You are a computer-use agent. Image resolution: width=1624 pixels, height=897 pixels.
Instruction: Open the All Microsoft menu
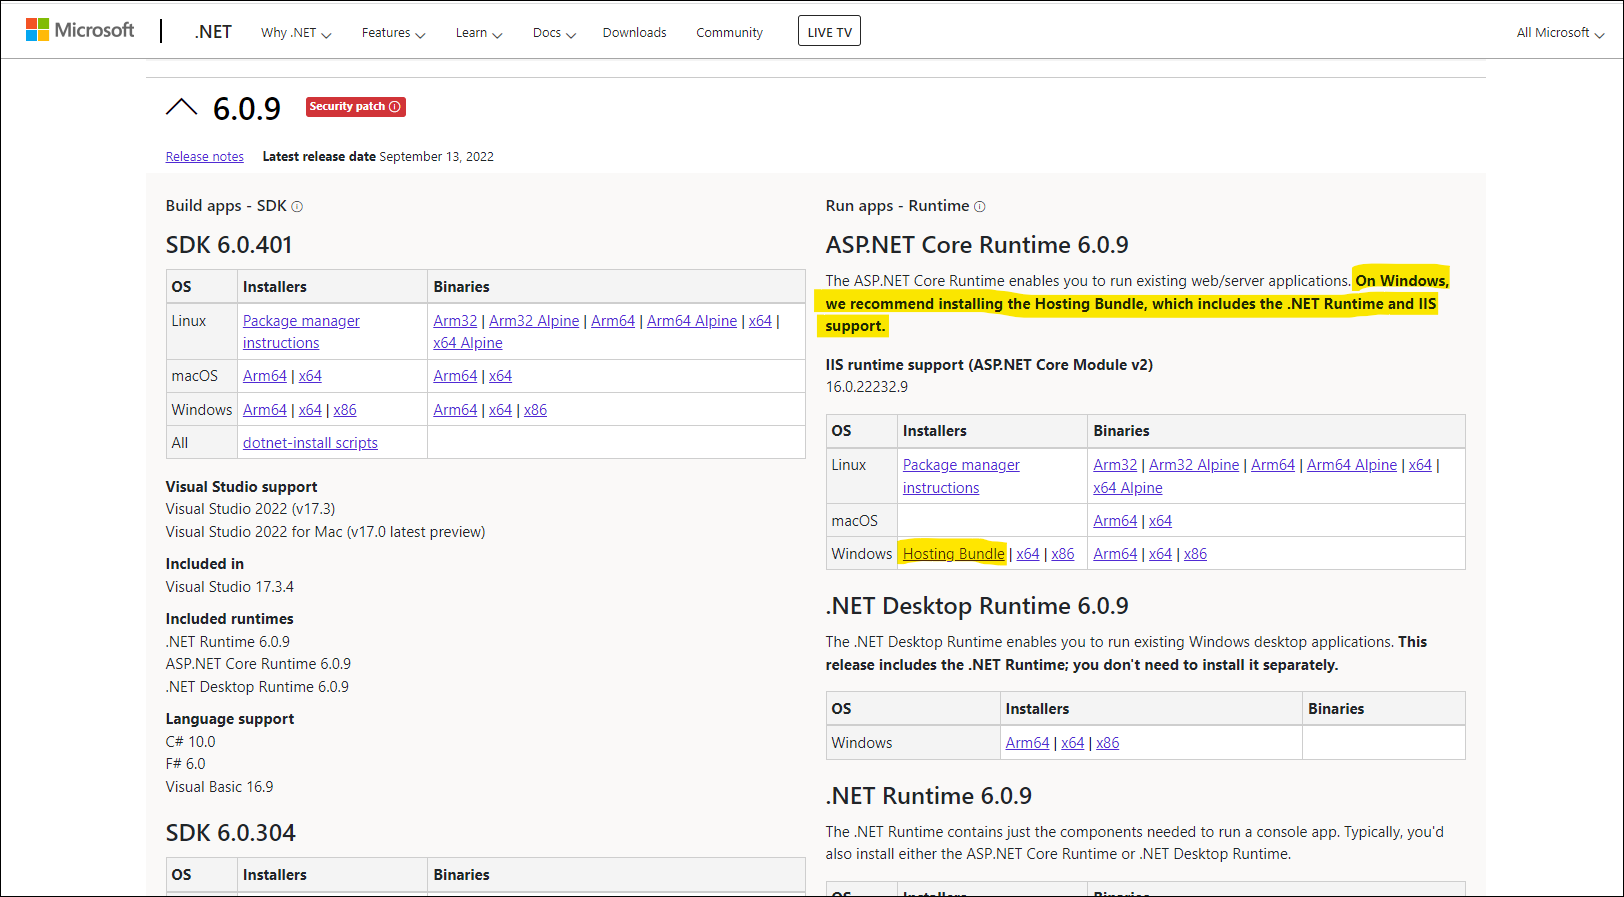1559,33
